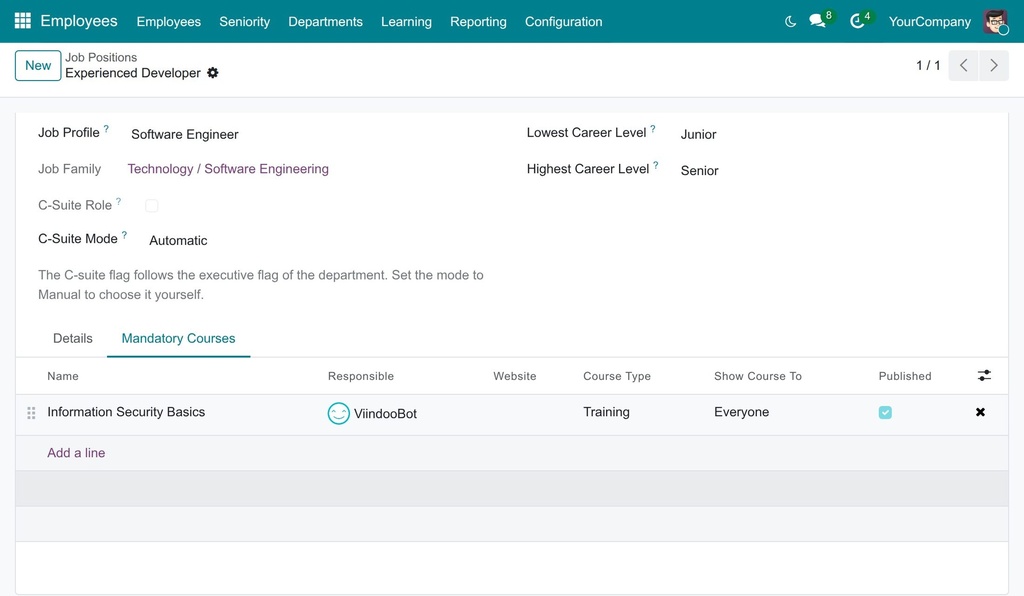The width and height of the screenshot is (1024, 596).
Task: Show help for C-Suite Role field
Action: point(118,202)
